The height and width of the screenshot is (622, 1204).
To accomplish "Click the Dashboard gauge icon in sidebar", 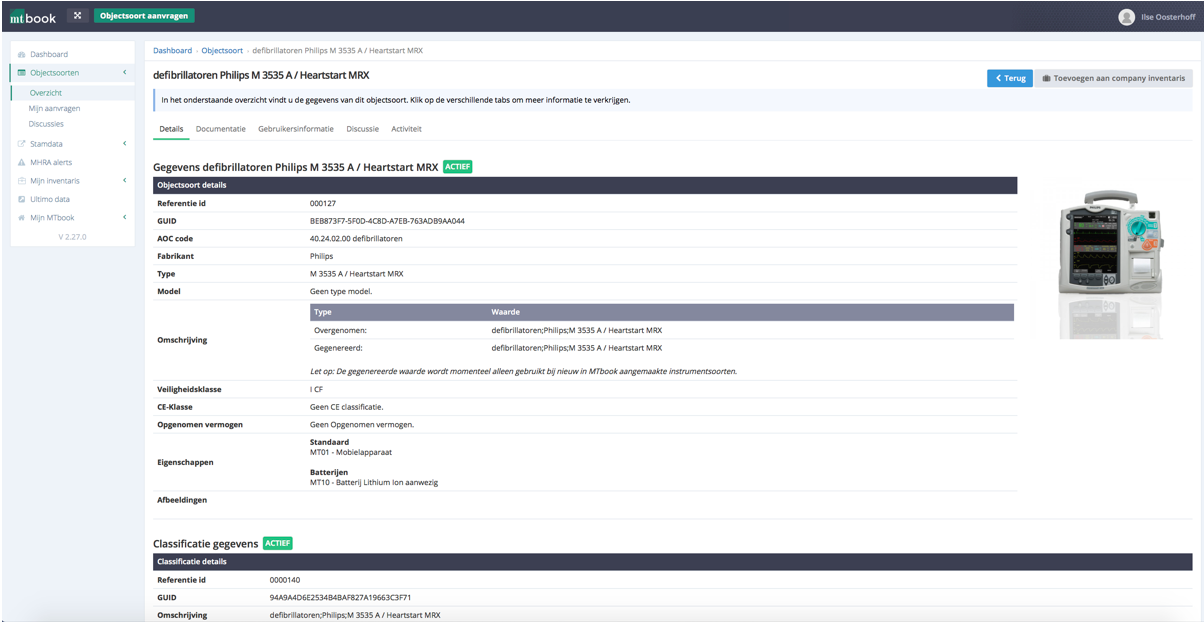I will (x=22, y=54).
